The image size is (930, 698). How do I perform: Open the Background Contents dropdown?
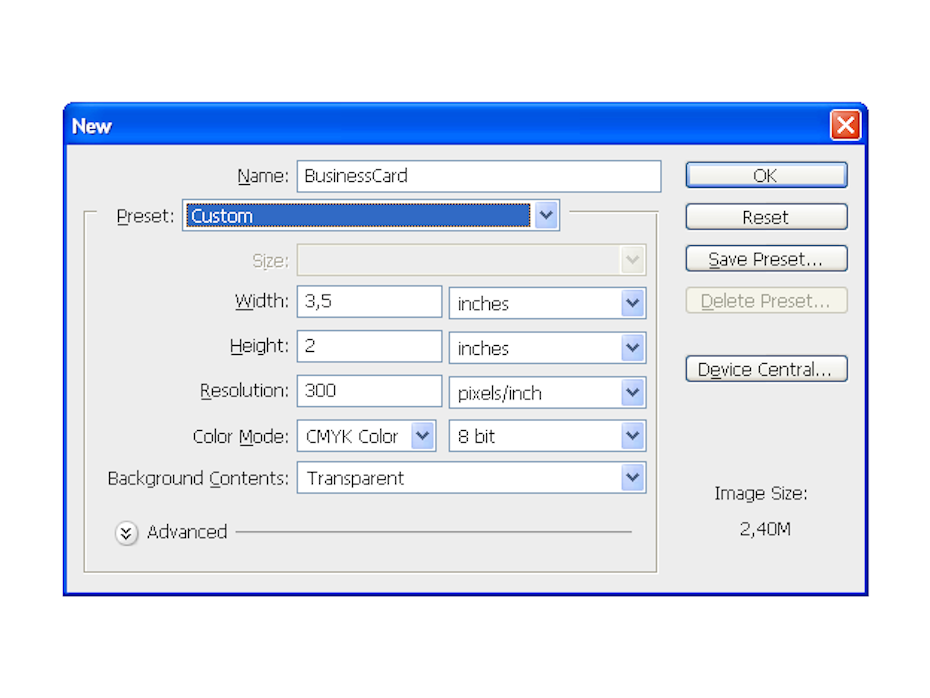point(632,478)
